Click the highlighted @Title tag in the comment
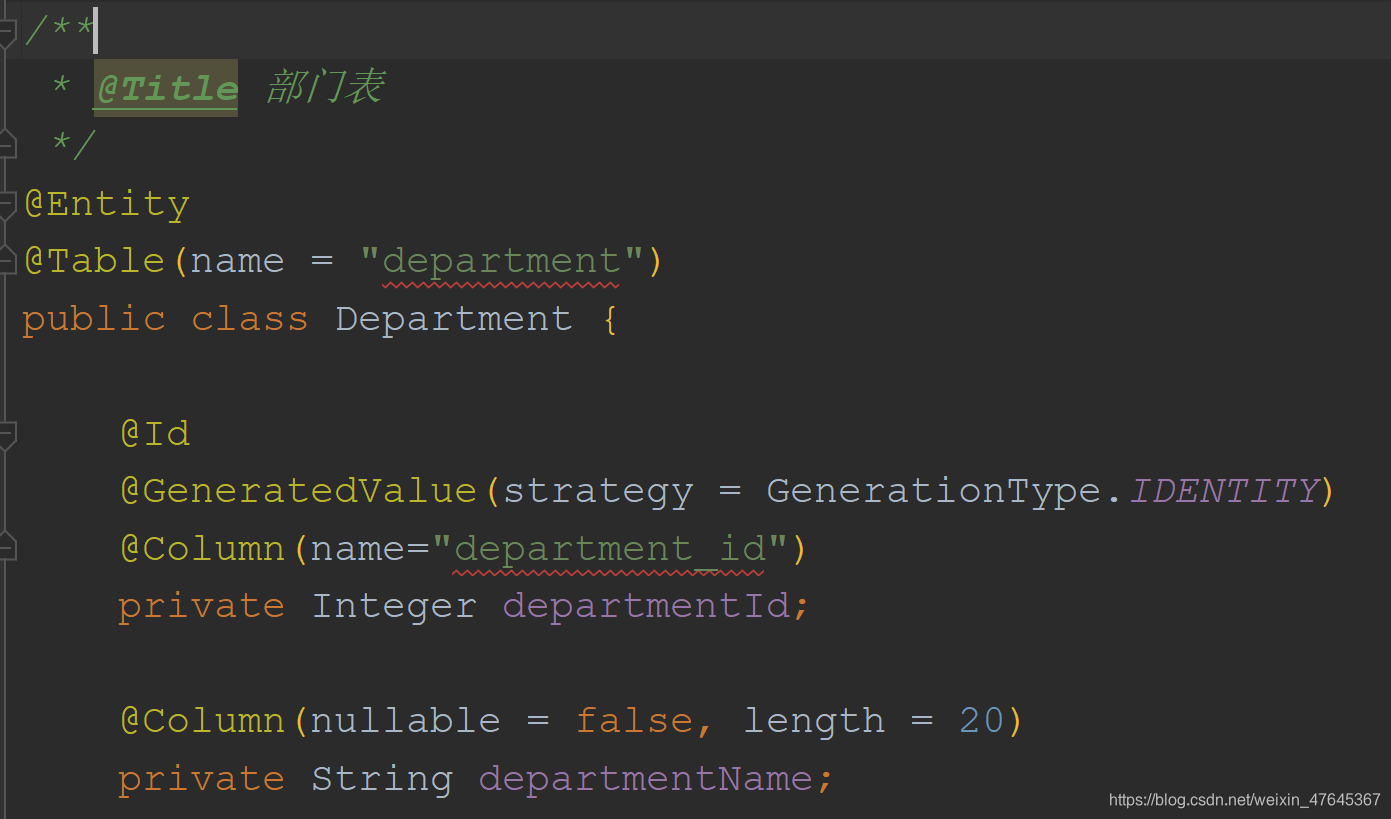The height and width of the screenshot is (819, 1391). [166, 88]
